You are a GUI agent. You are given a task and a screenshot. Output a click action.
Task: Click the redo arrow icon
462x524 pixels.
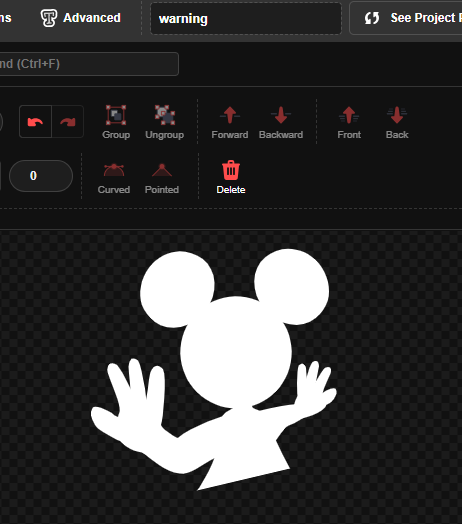tap(68, 122)
